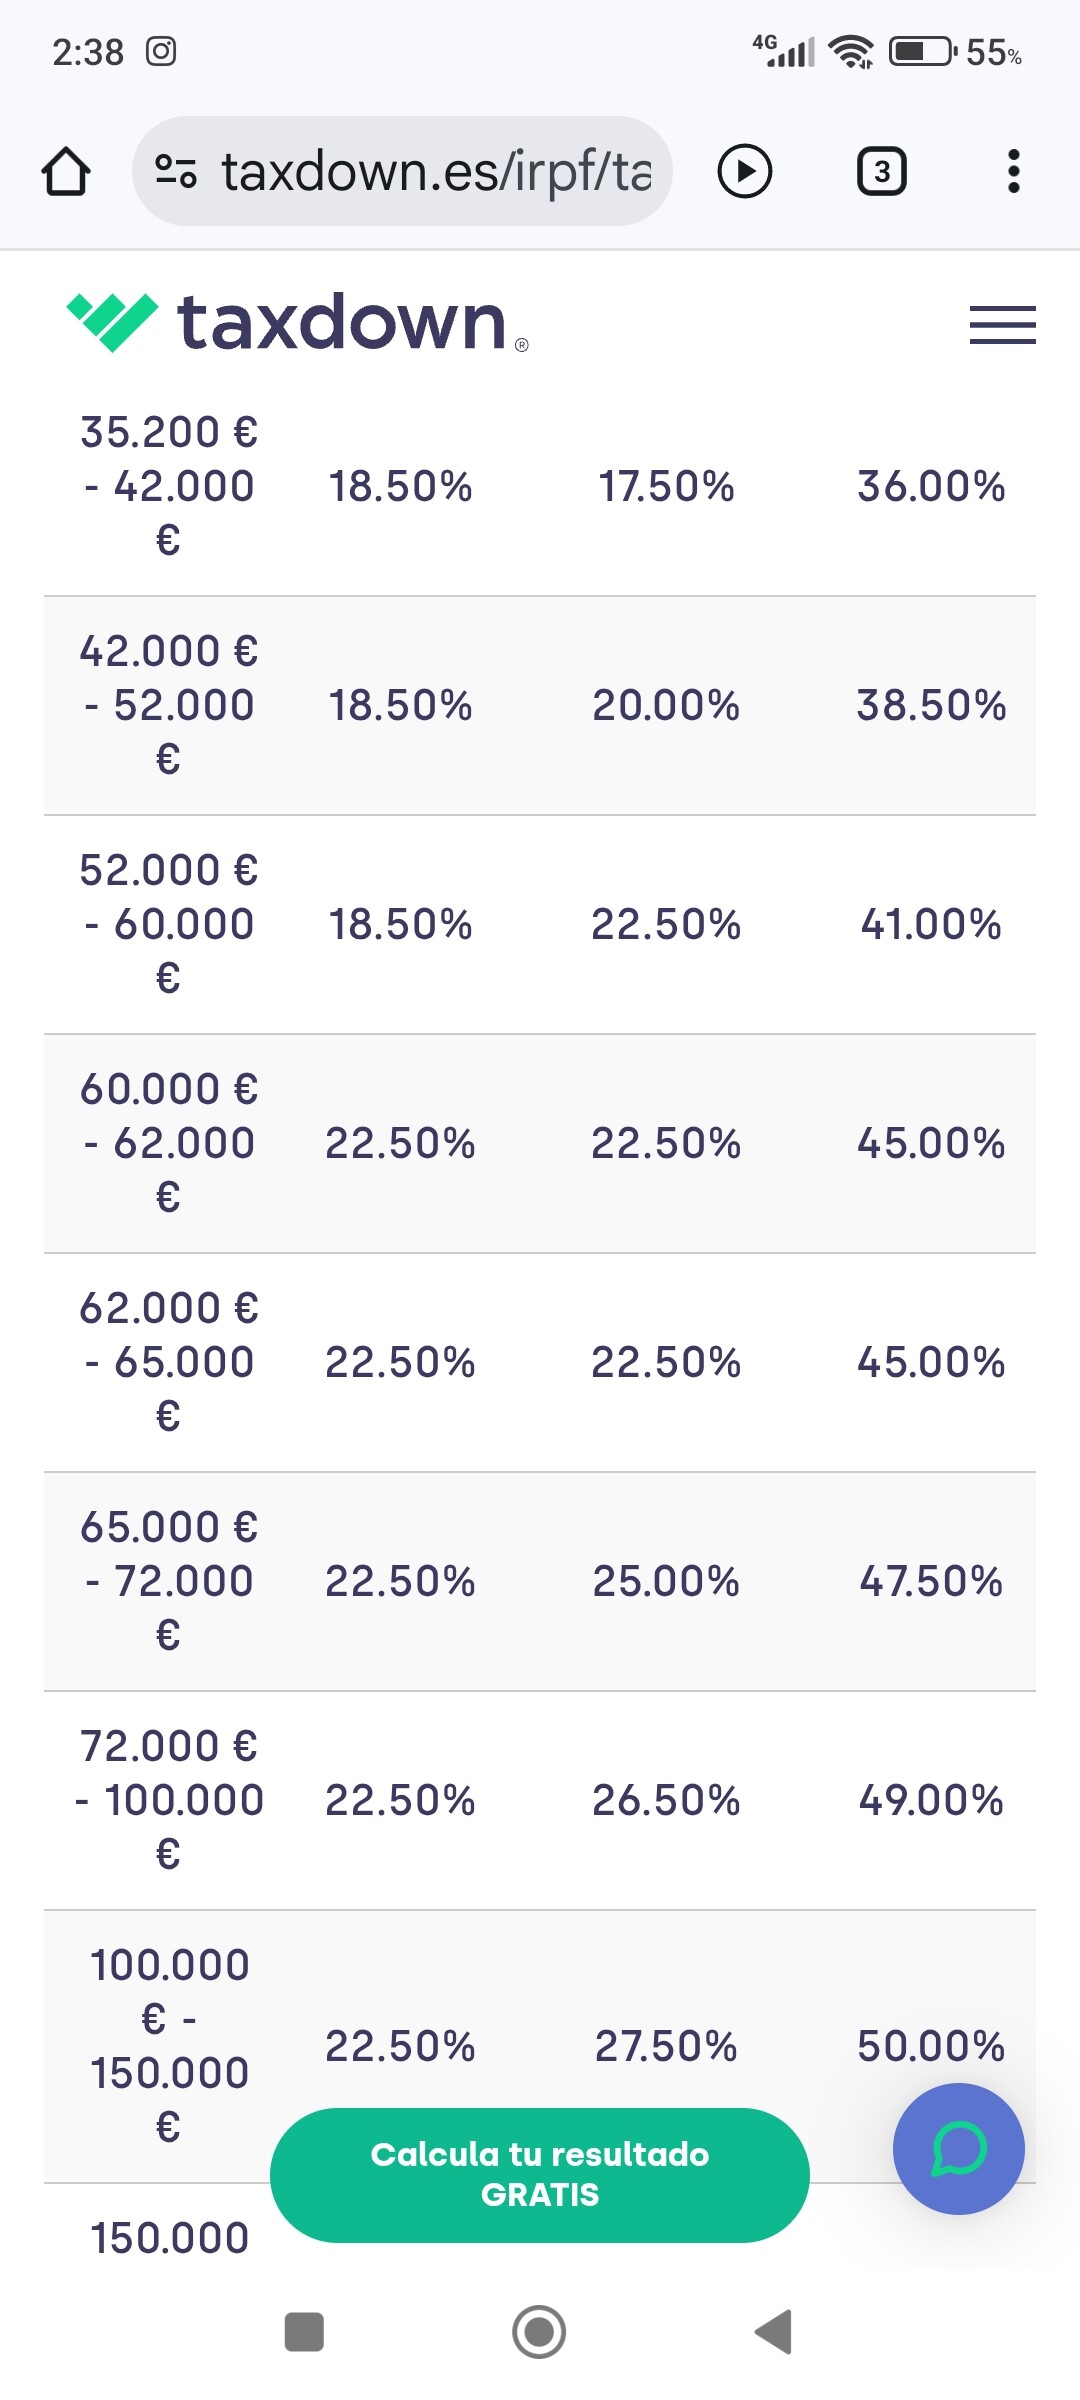Click the taxdown logo
1080x2400 pixels.
pos(297,322)
